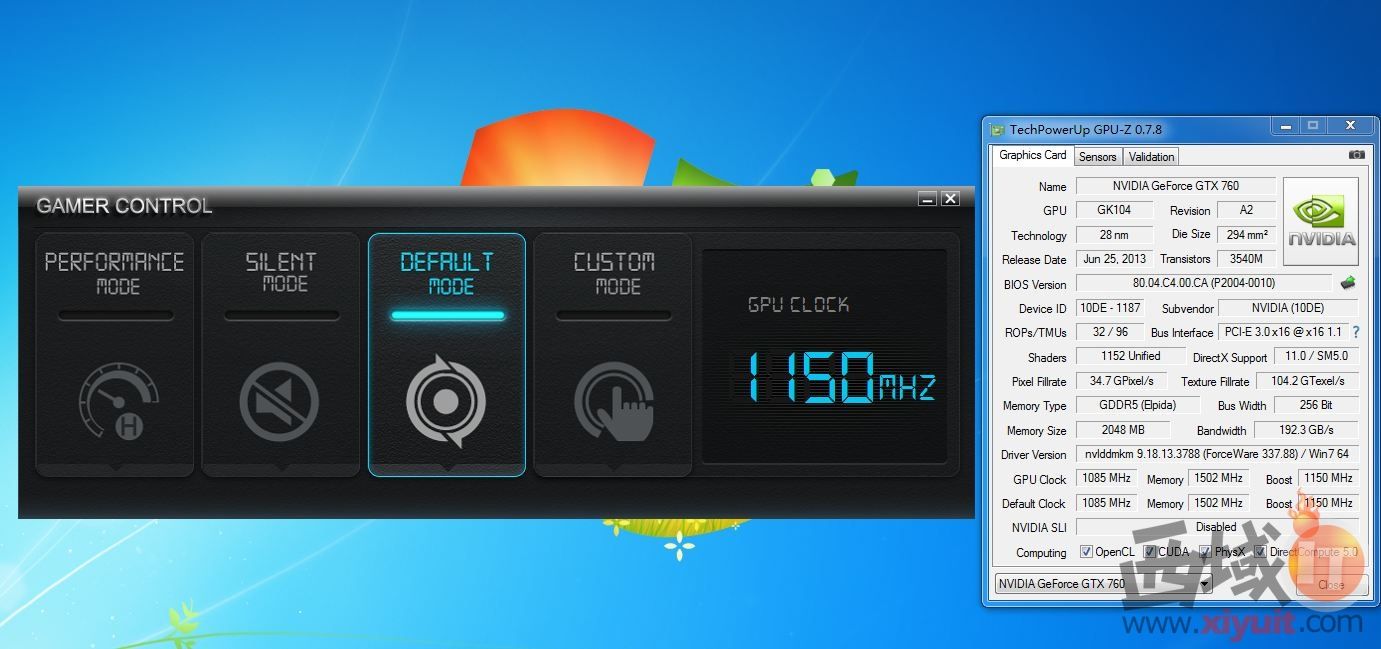1381x649 pixels.
Task: Save BIOS using the chip icon
Action: (x=1348, y=283)
